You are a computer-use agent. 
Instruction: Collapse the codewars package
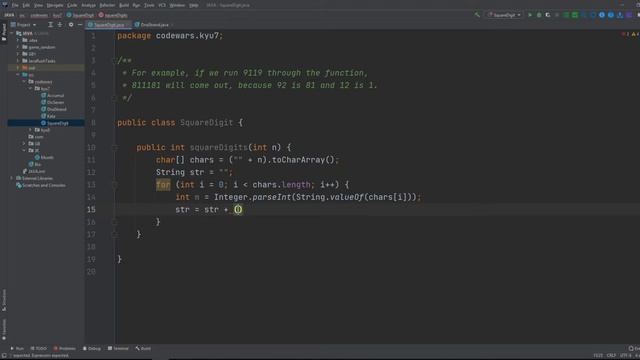[24, 82]
